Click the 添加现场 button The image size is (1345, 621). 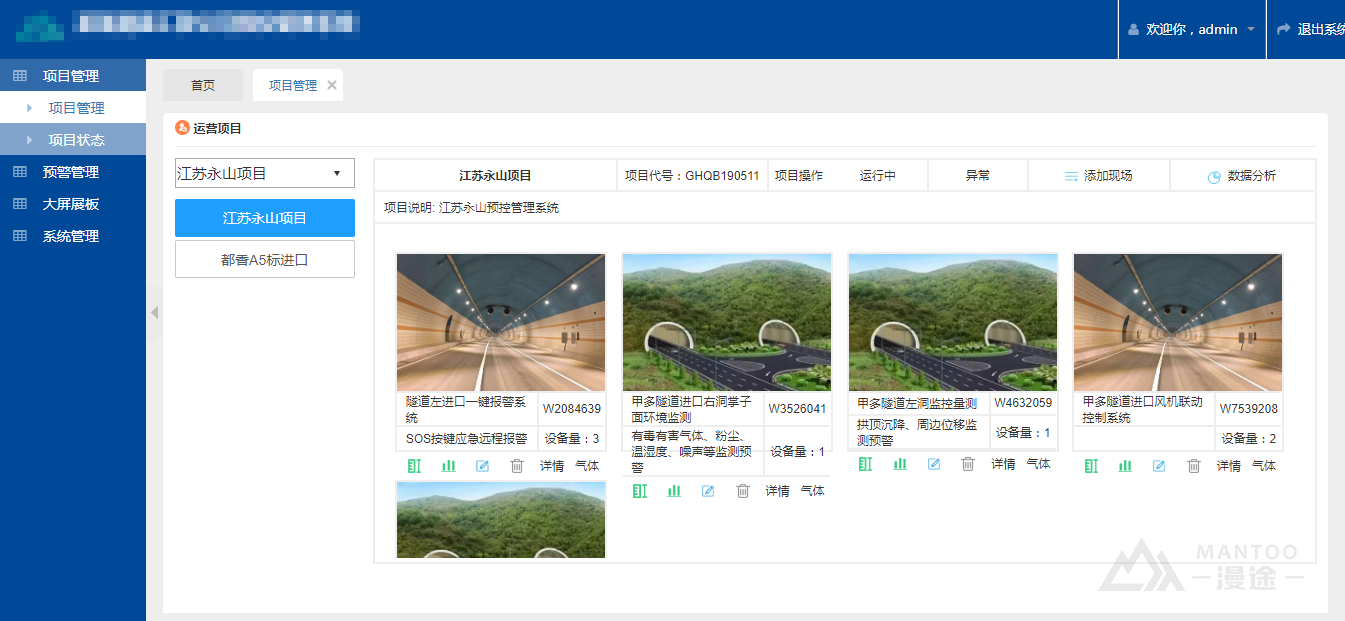pyautogui.click(x=1098, y=176)
